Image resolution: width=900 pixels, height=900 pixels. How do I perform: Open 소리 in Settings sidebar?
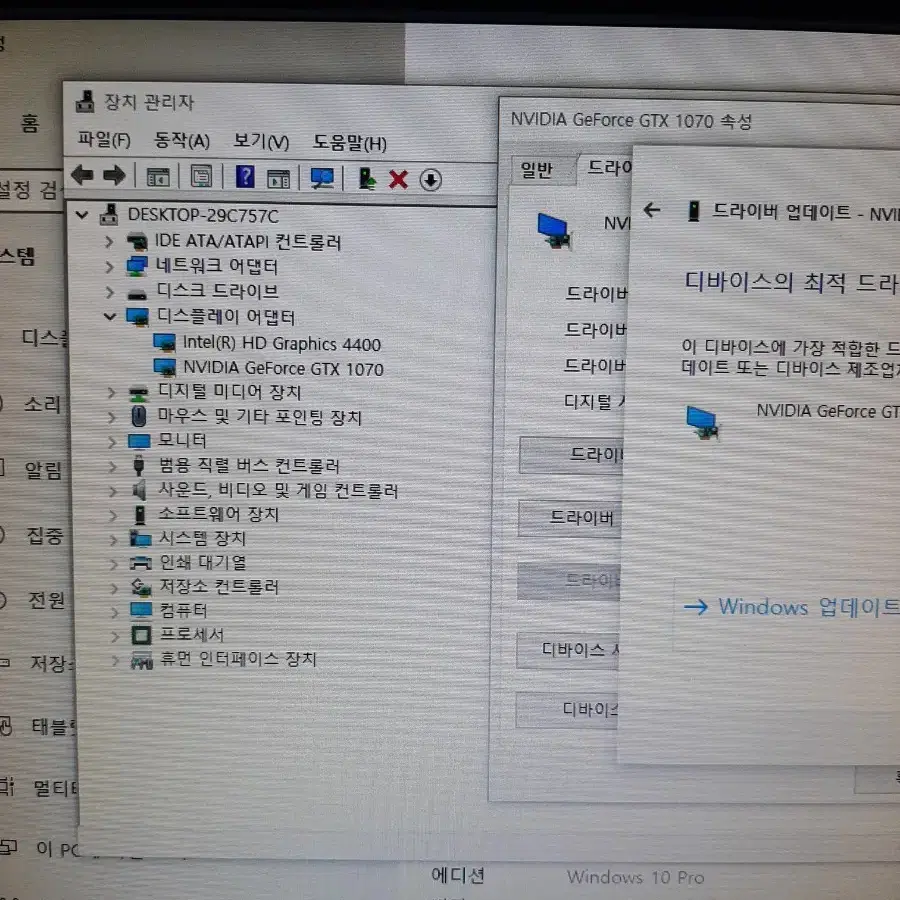[41, 404]
